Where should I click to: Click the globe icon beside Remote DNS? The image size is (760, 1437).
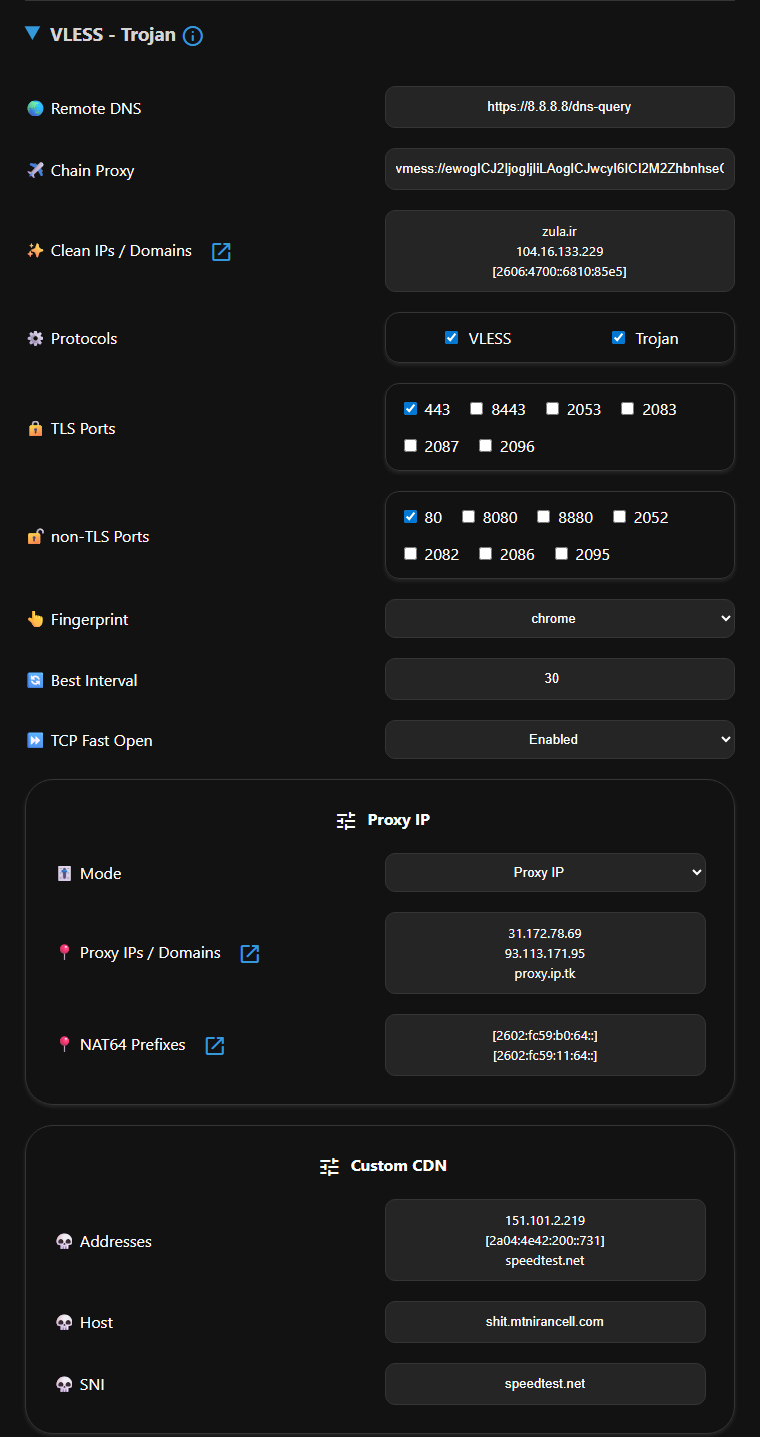pos(34,107)
